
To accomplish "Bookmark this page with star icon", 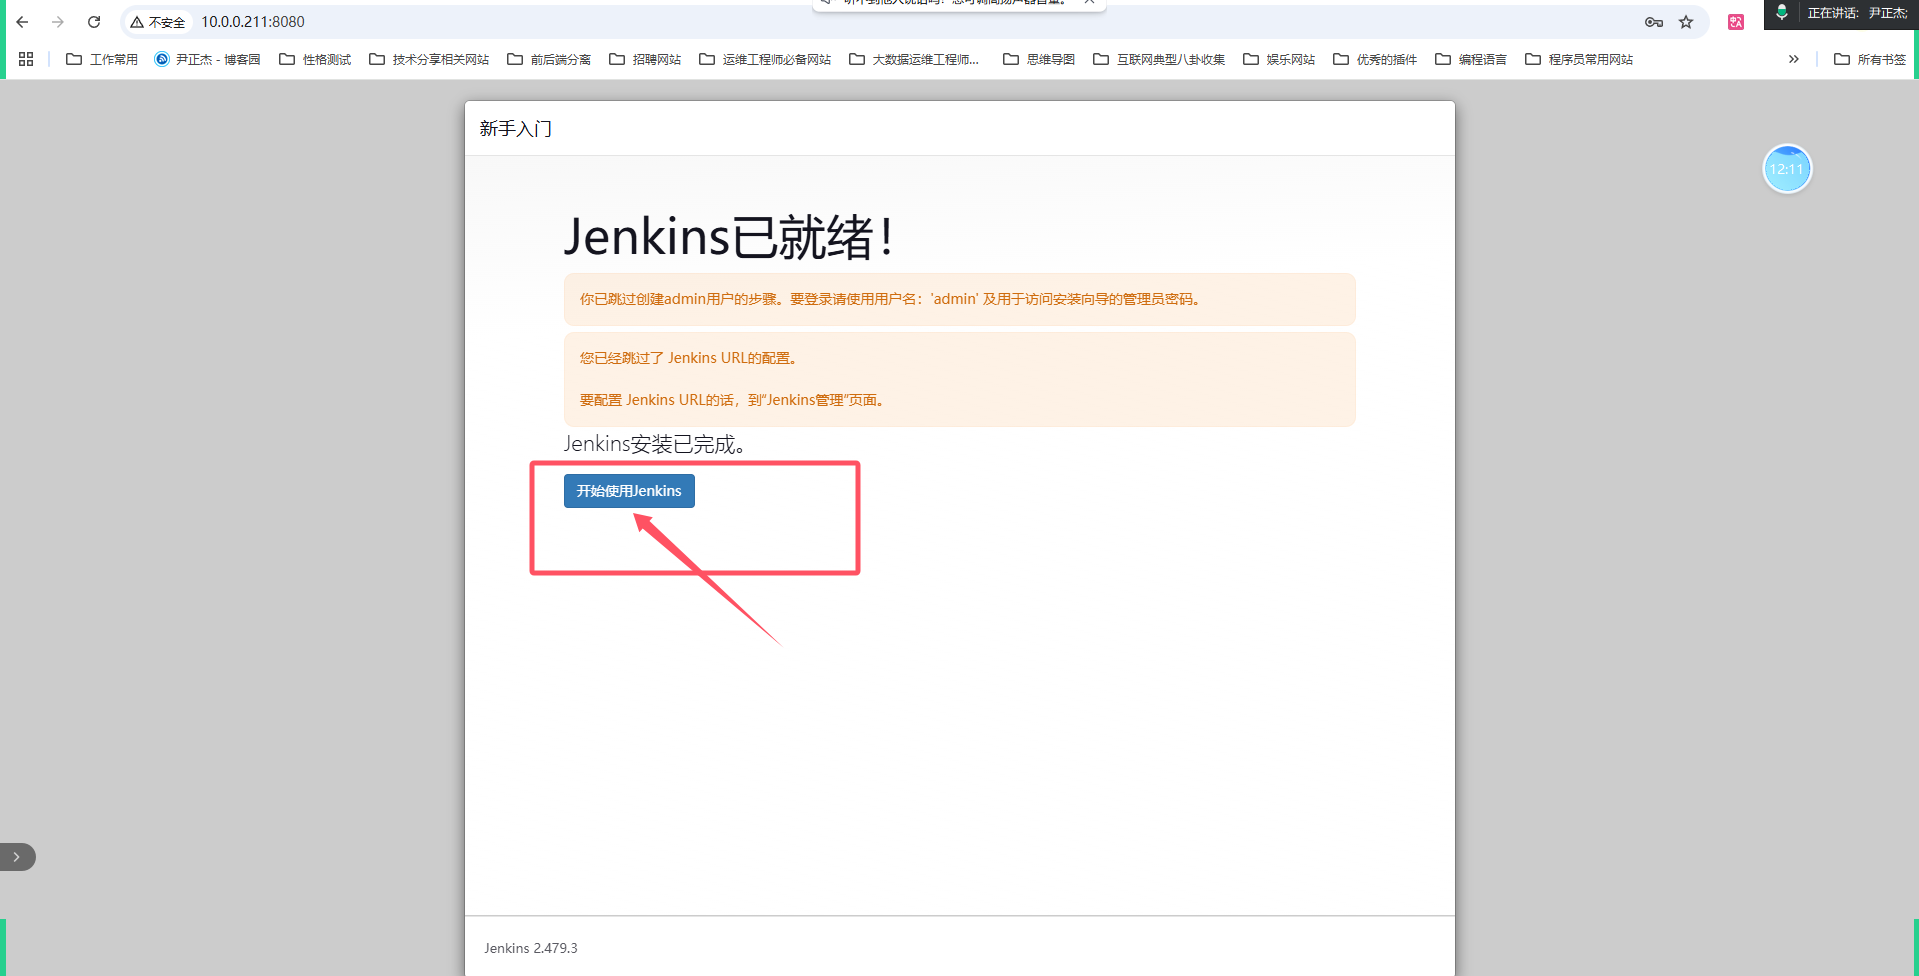I will pos(1686,22).
